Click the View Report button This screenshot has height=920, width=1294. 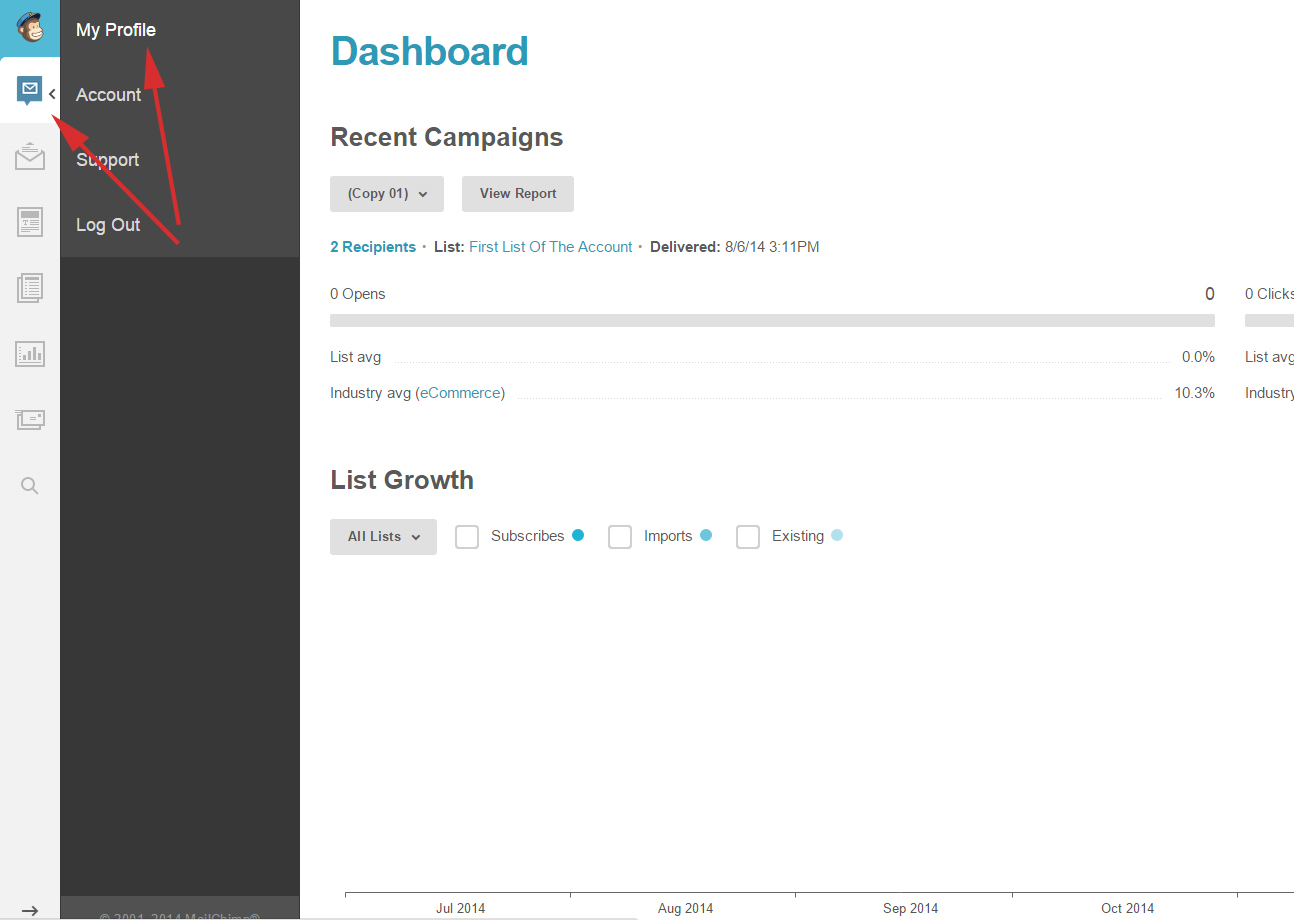coord(518,194)
